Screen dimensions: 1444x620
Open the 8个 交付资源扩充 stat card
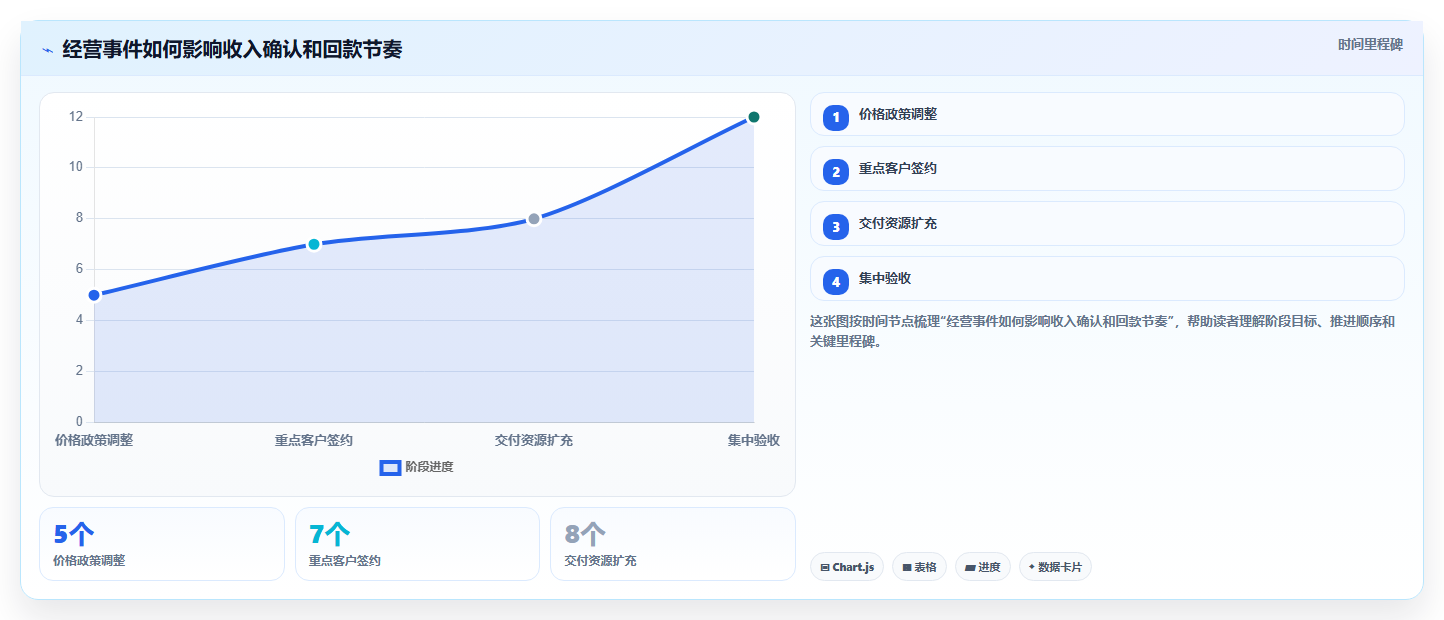coord(673,544)
